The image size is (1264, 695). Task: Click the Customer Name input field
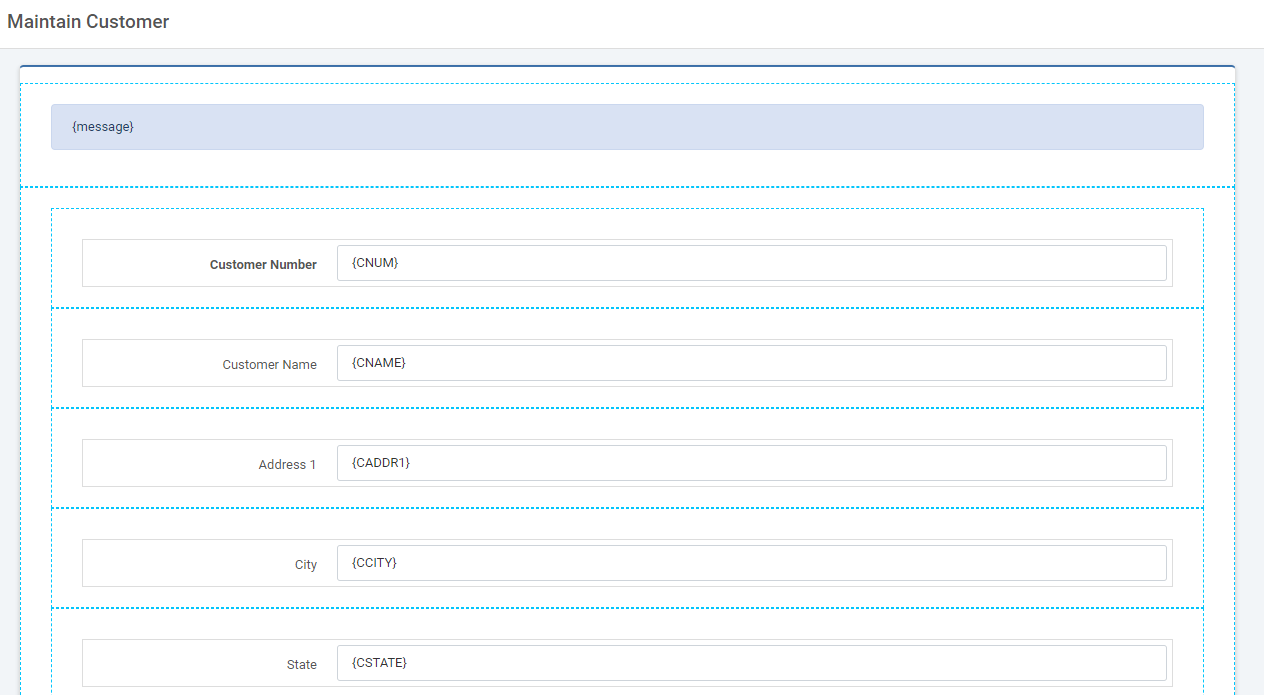point(751,363)
